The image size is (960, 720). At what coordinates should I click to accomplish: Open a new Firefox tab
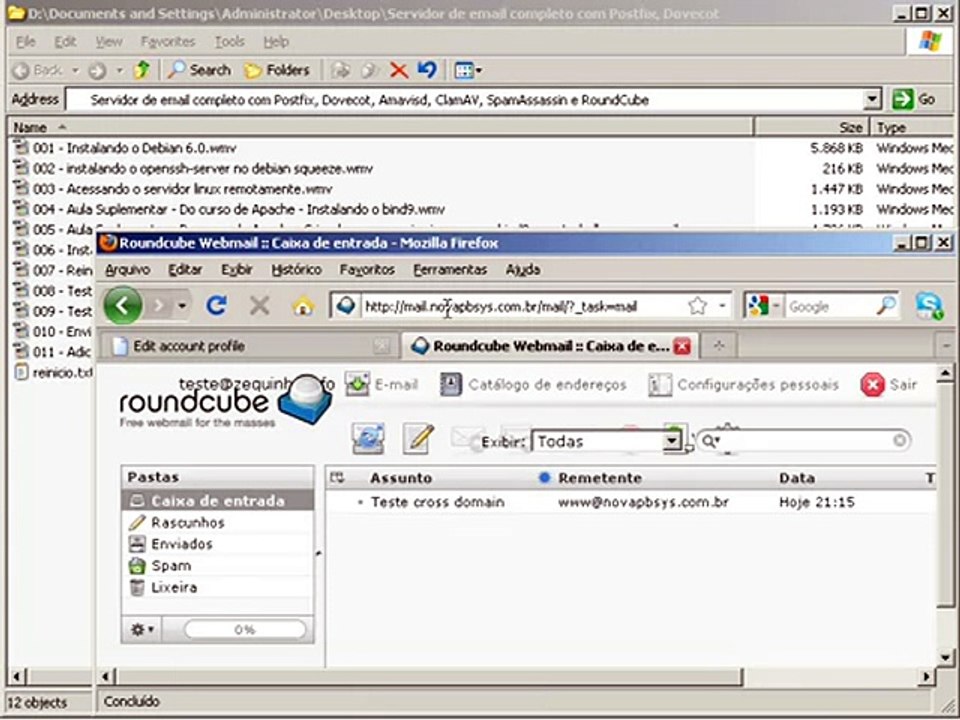(x=719, y=346)
